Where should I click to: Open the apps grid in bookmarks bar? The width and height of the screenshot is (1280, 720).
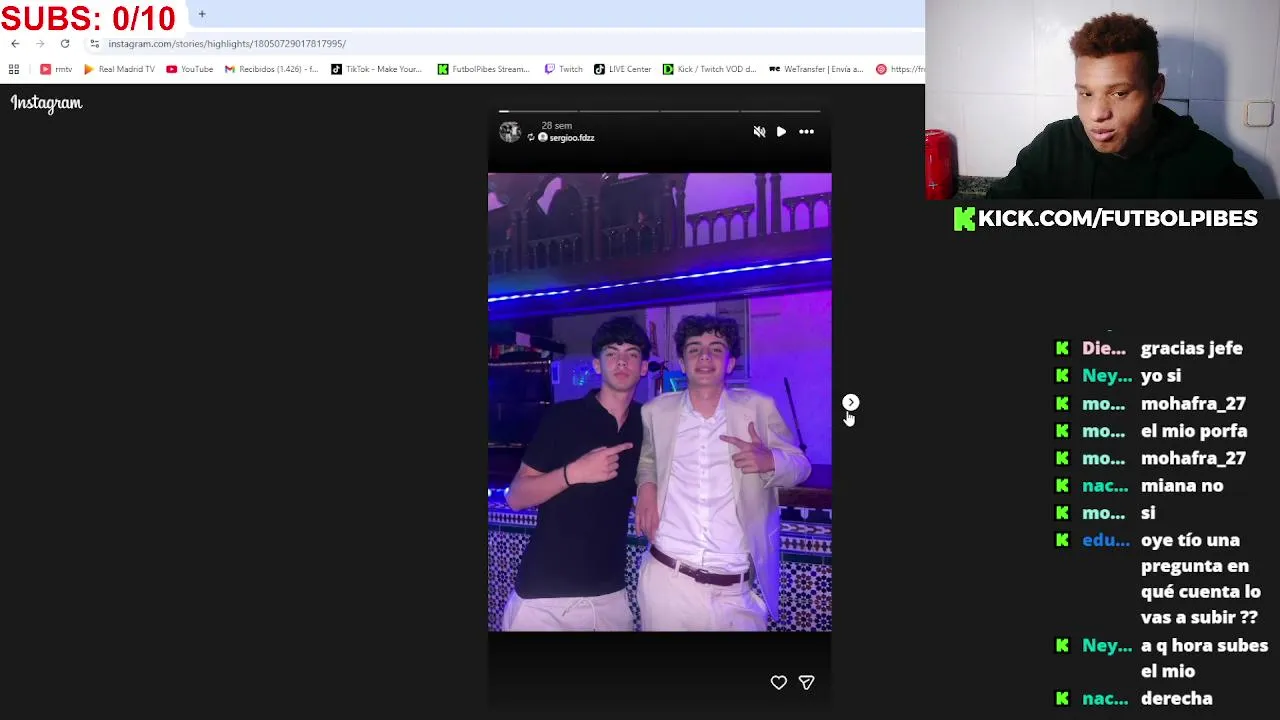(14, 69)
